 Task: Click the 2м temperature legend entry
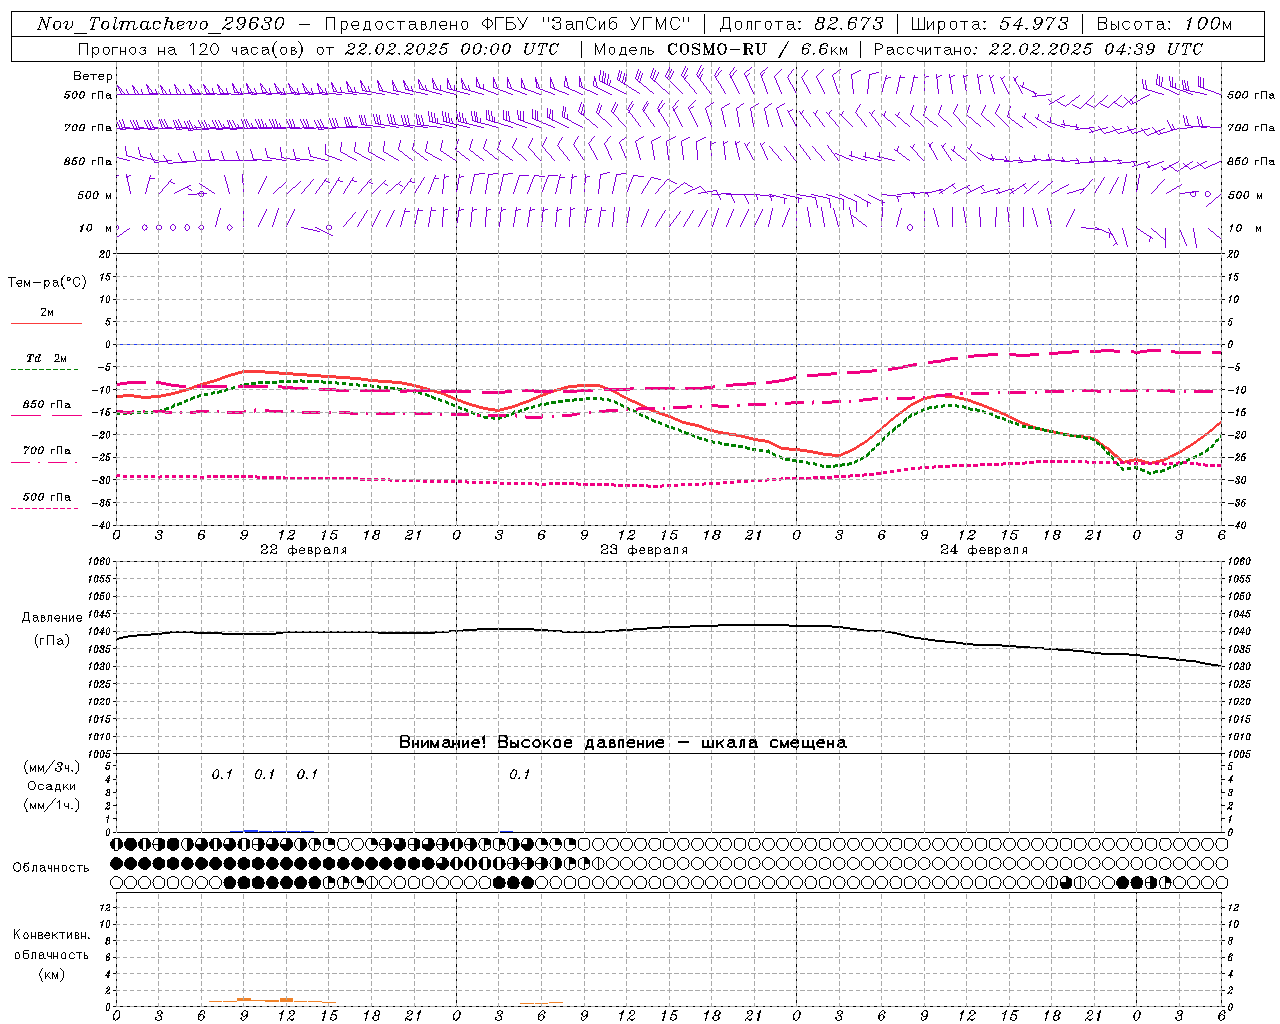[47, 313]
